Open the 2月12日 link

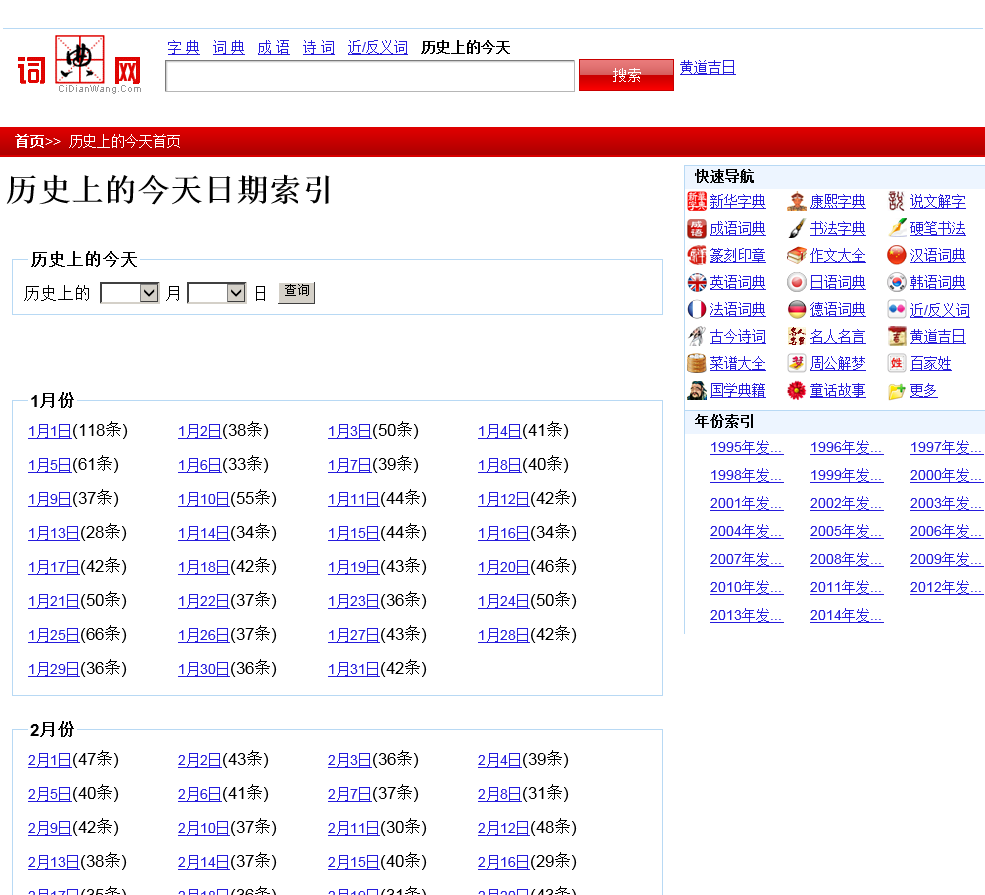click(x=504, y=828)
